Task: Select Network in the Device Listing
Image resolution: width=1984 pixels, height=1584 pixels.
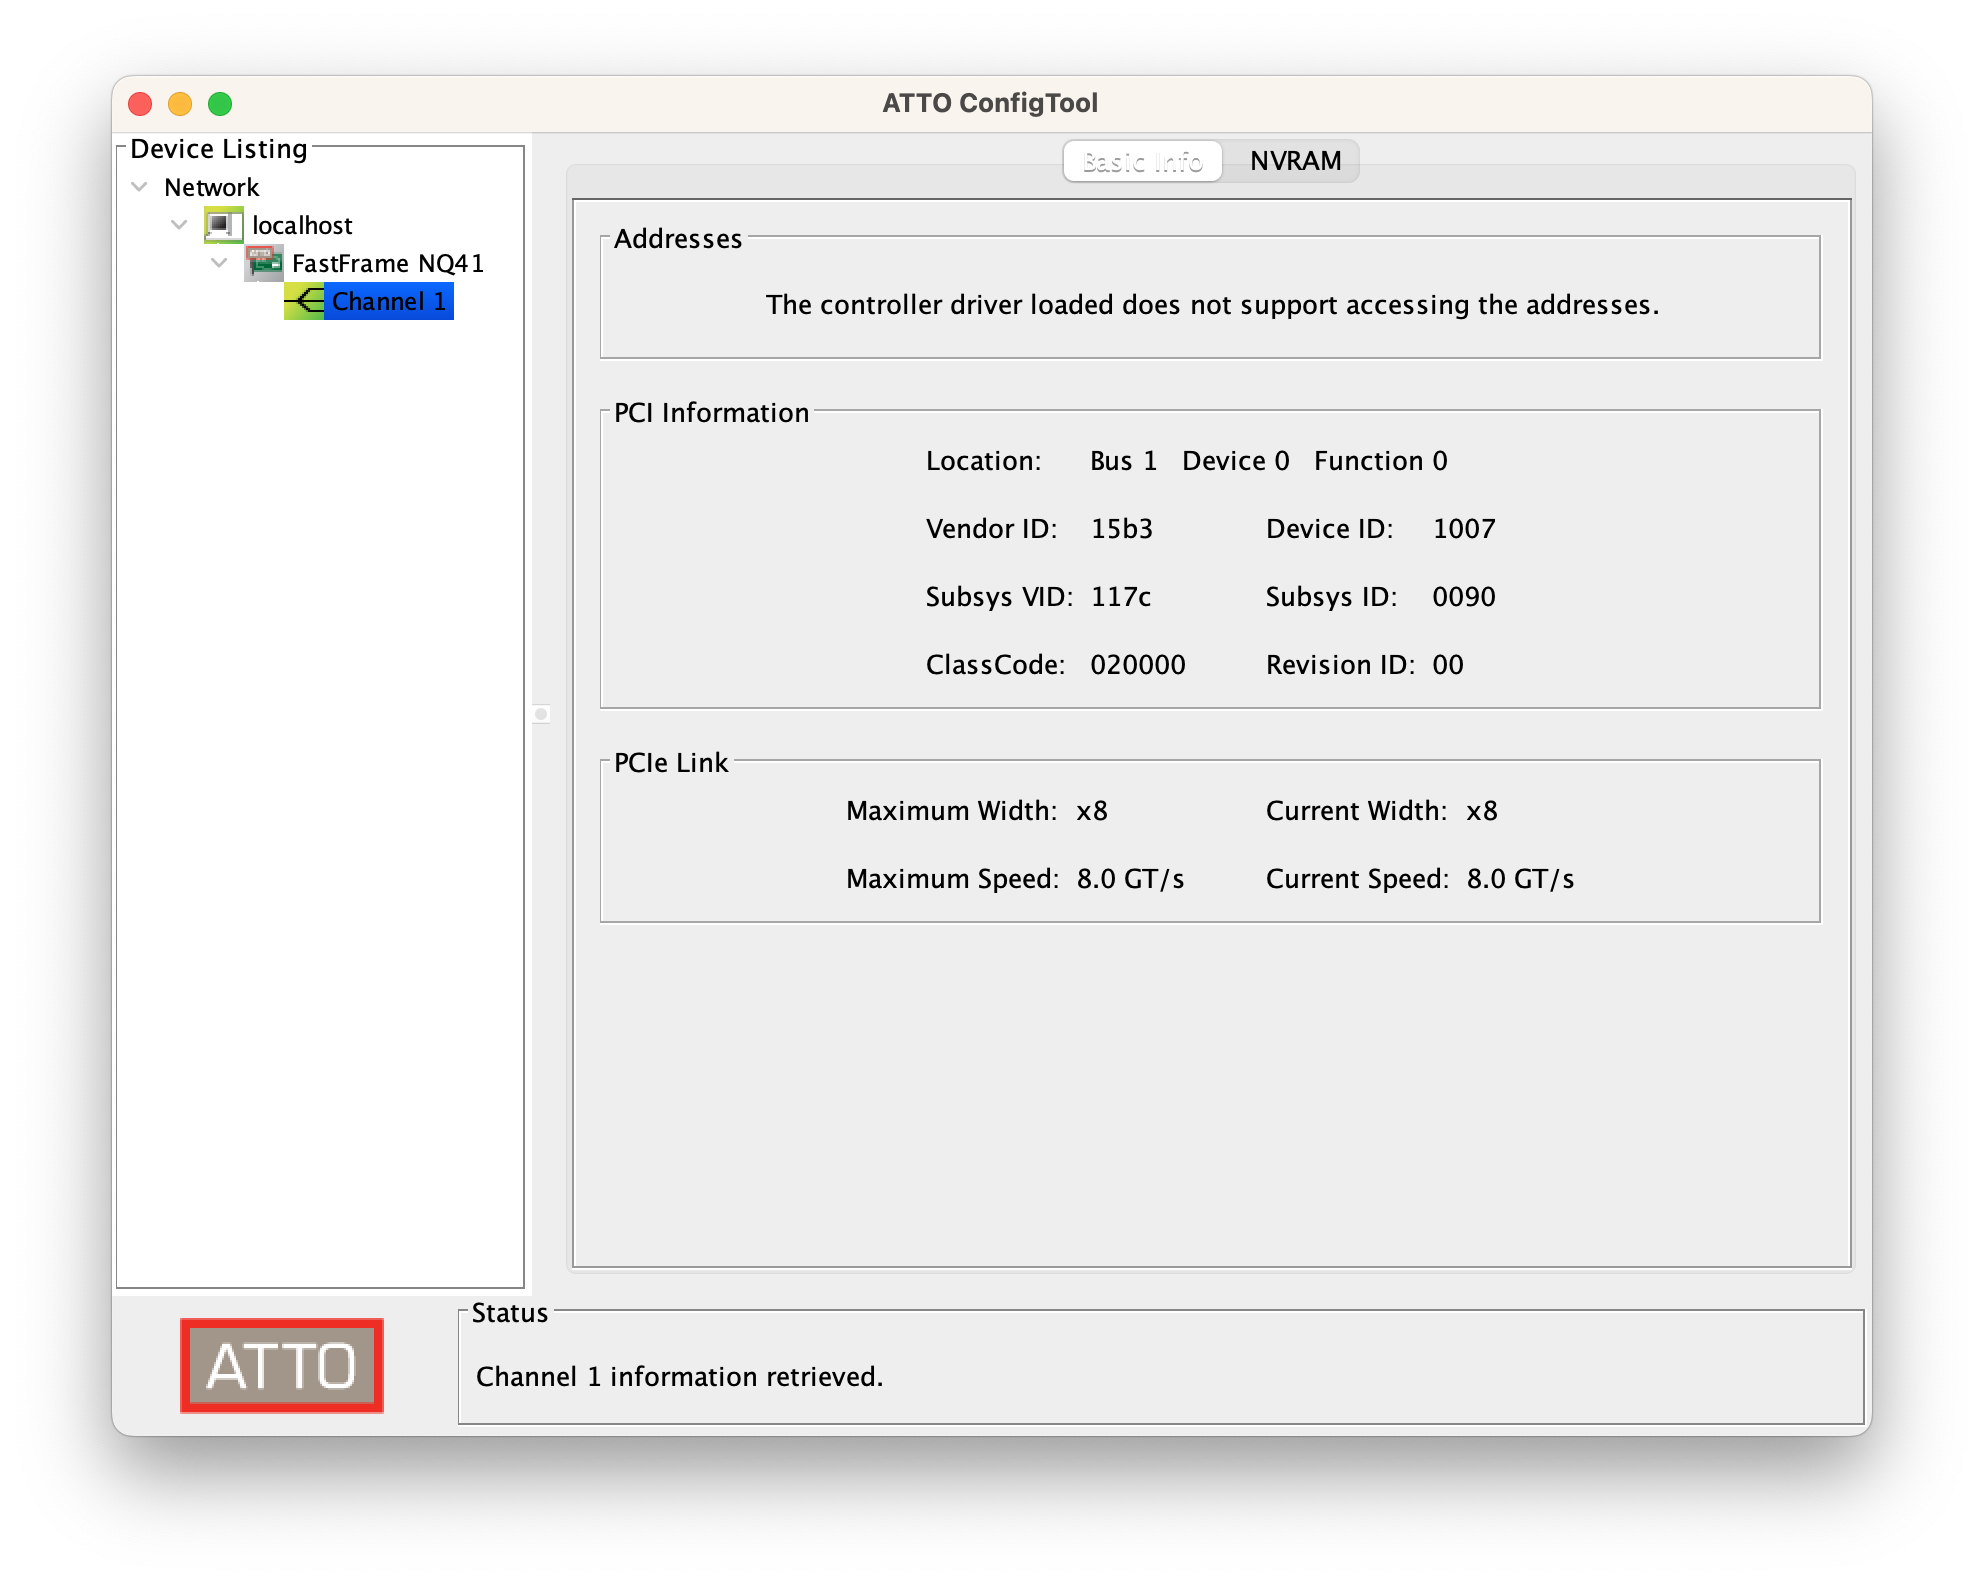Action: point(211,187)
